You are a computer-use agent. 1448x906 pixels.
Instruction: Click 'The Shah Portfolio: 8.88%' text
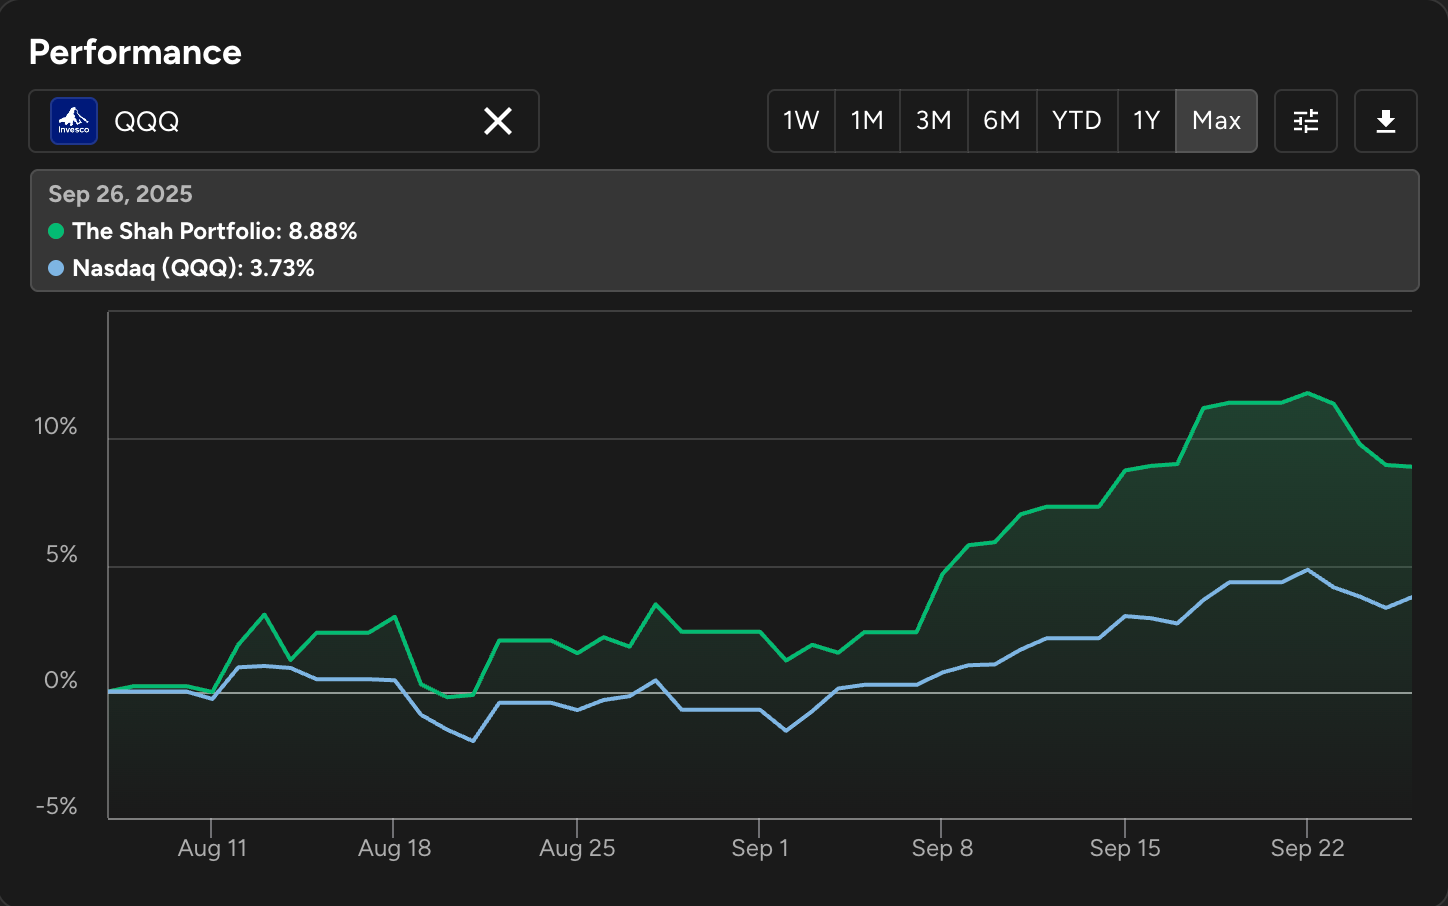(215, 231)
